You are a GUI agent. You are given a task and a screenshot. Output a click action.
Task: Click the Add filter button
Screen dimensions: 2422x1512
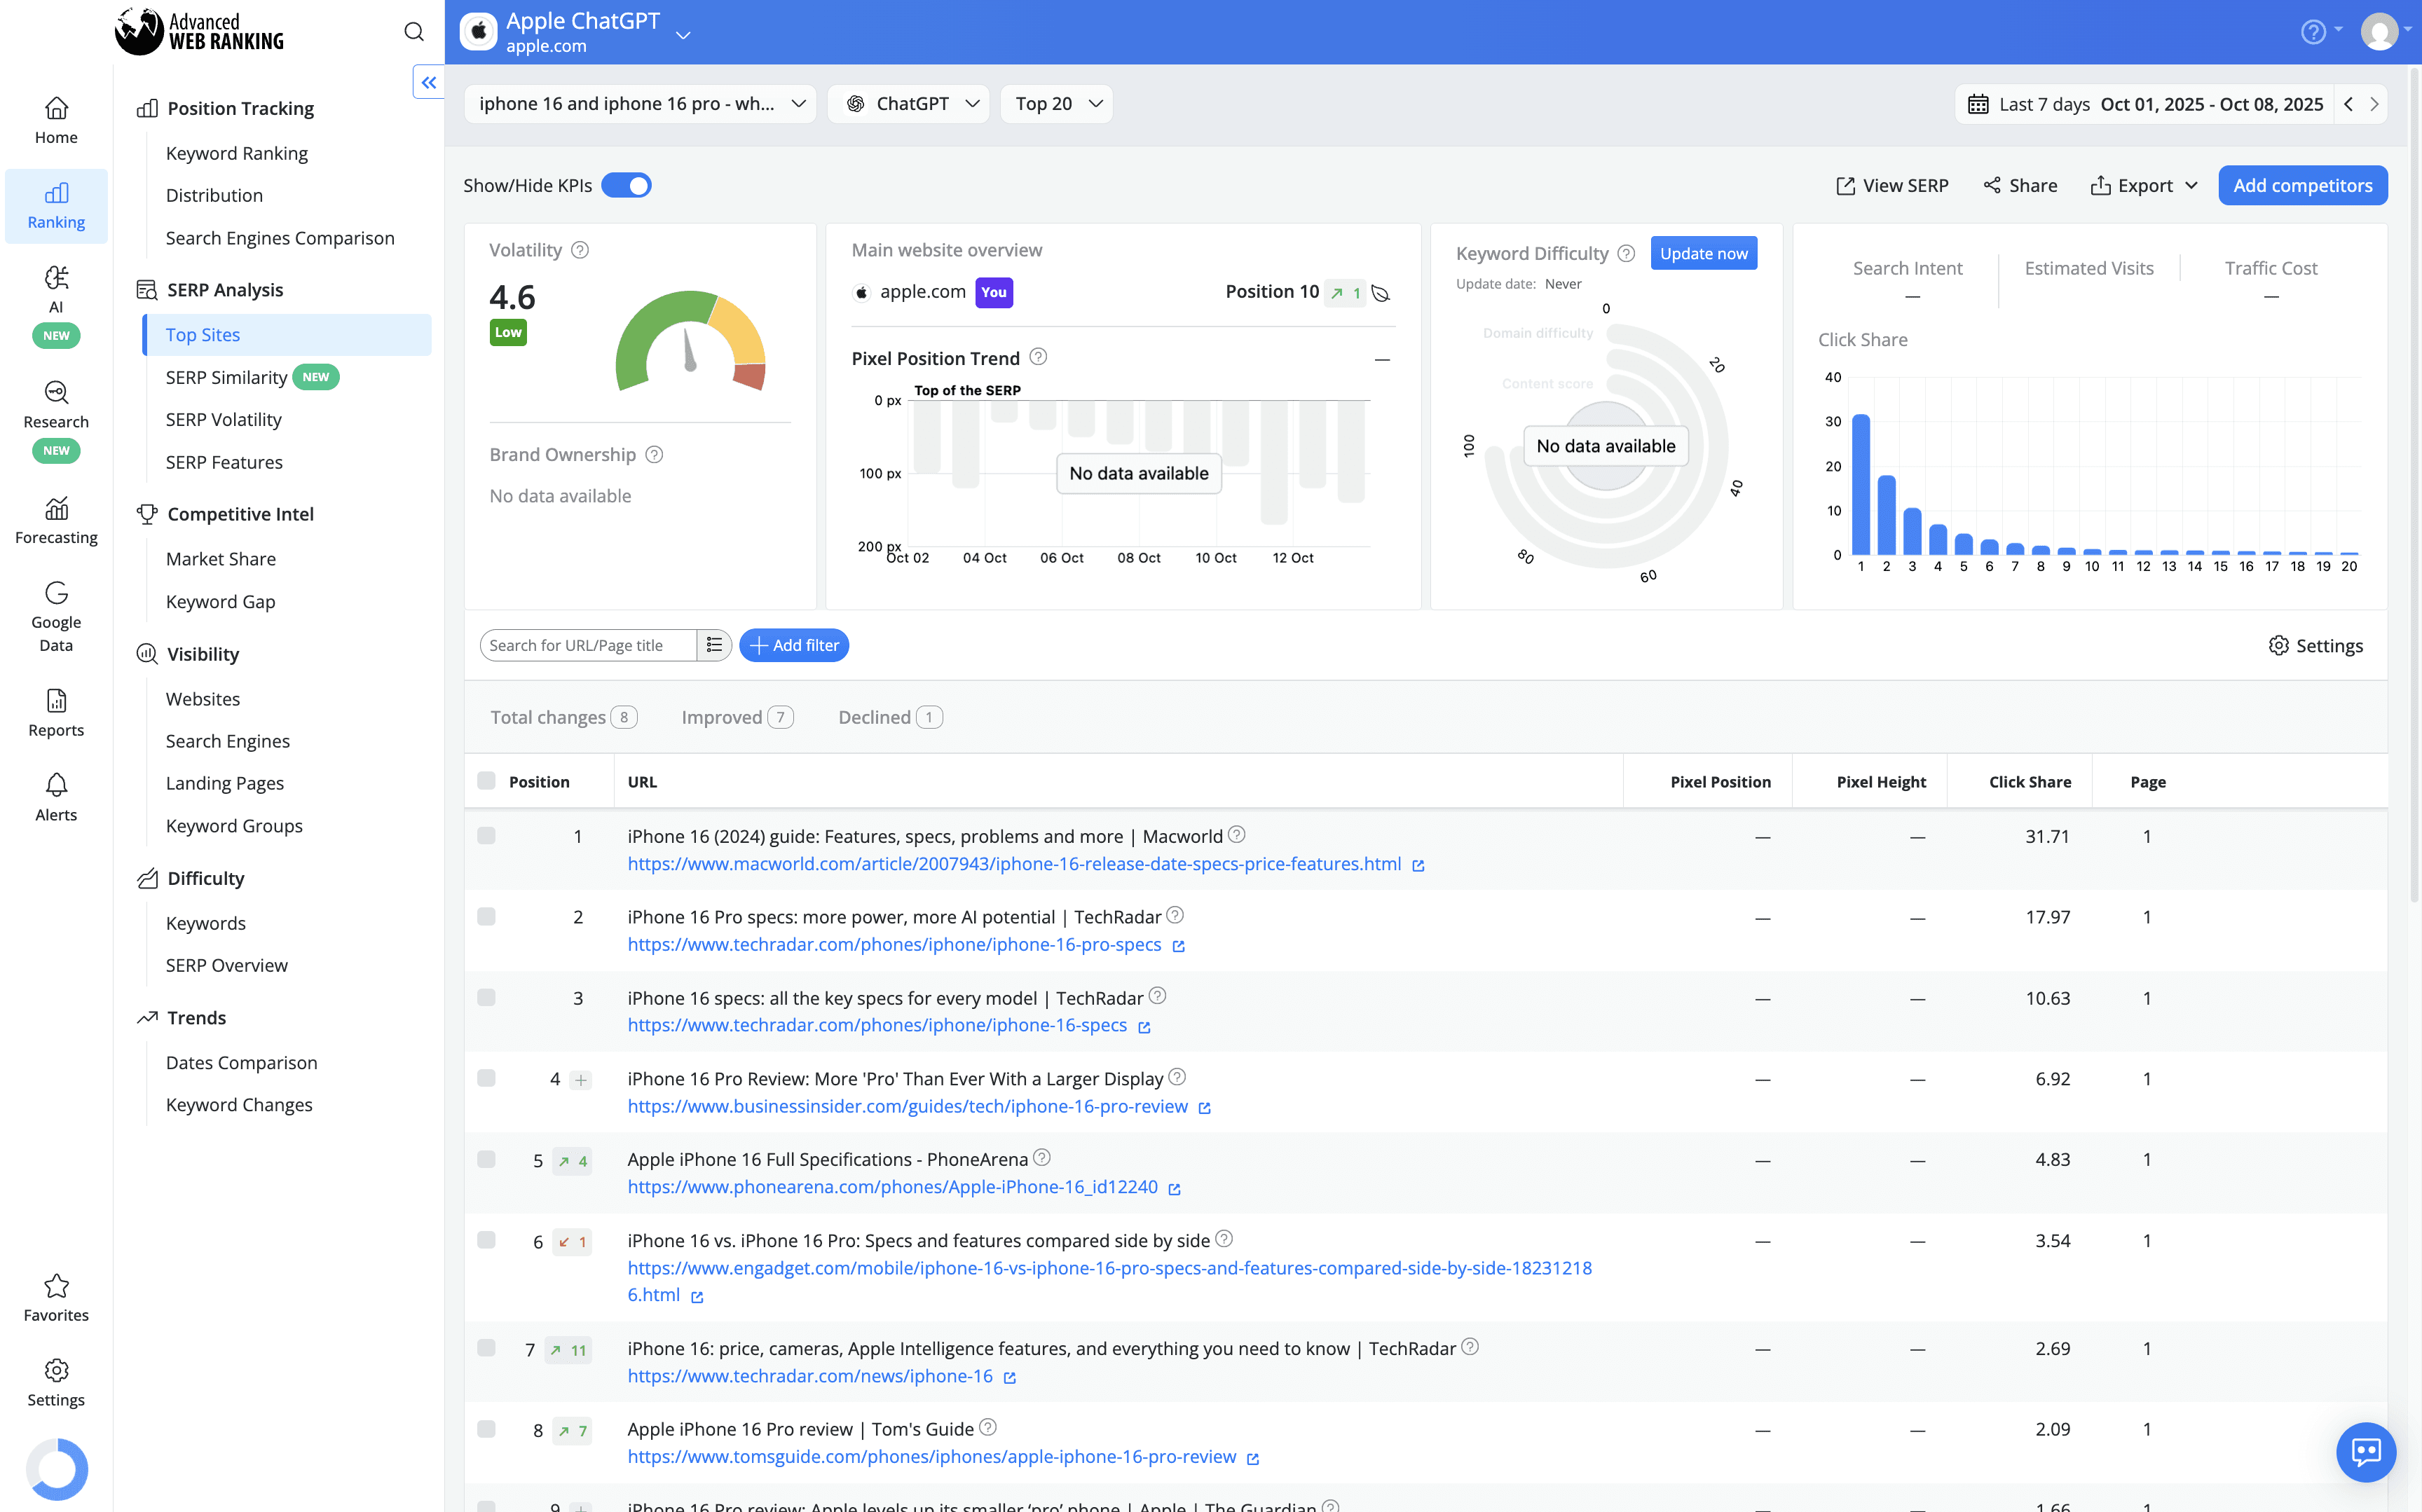(795, 645)
